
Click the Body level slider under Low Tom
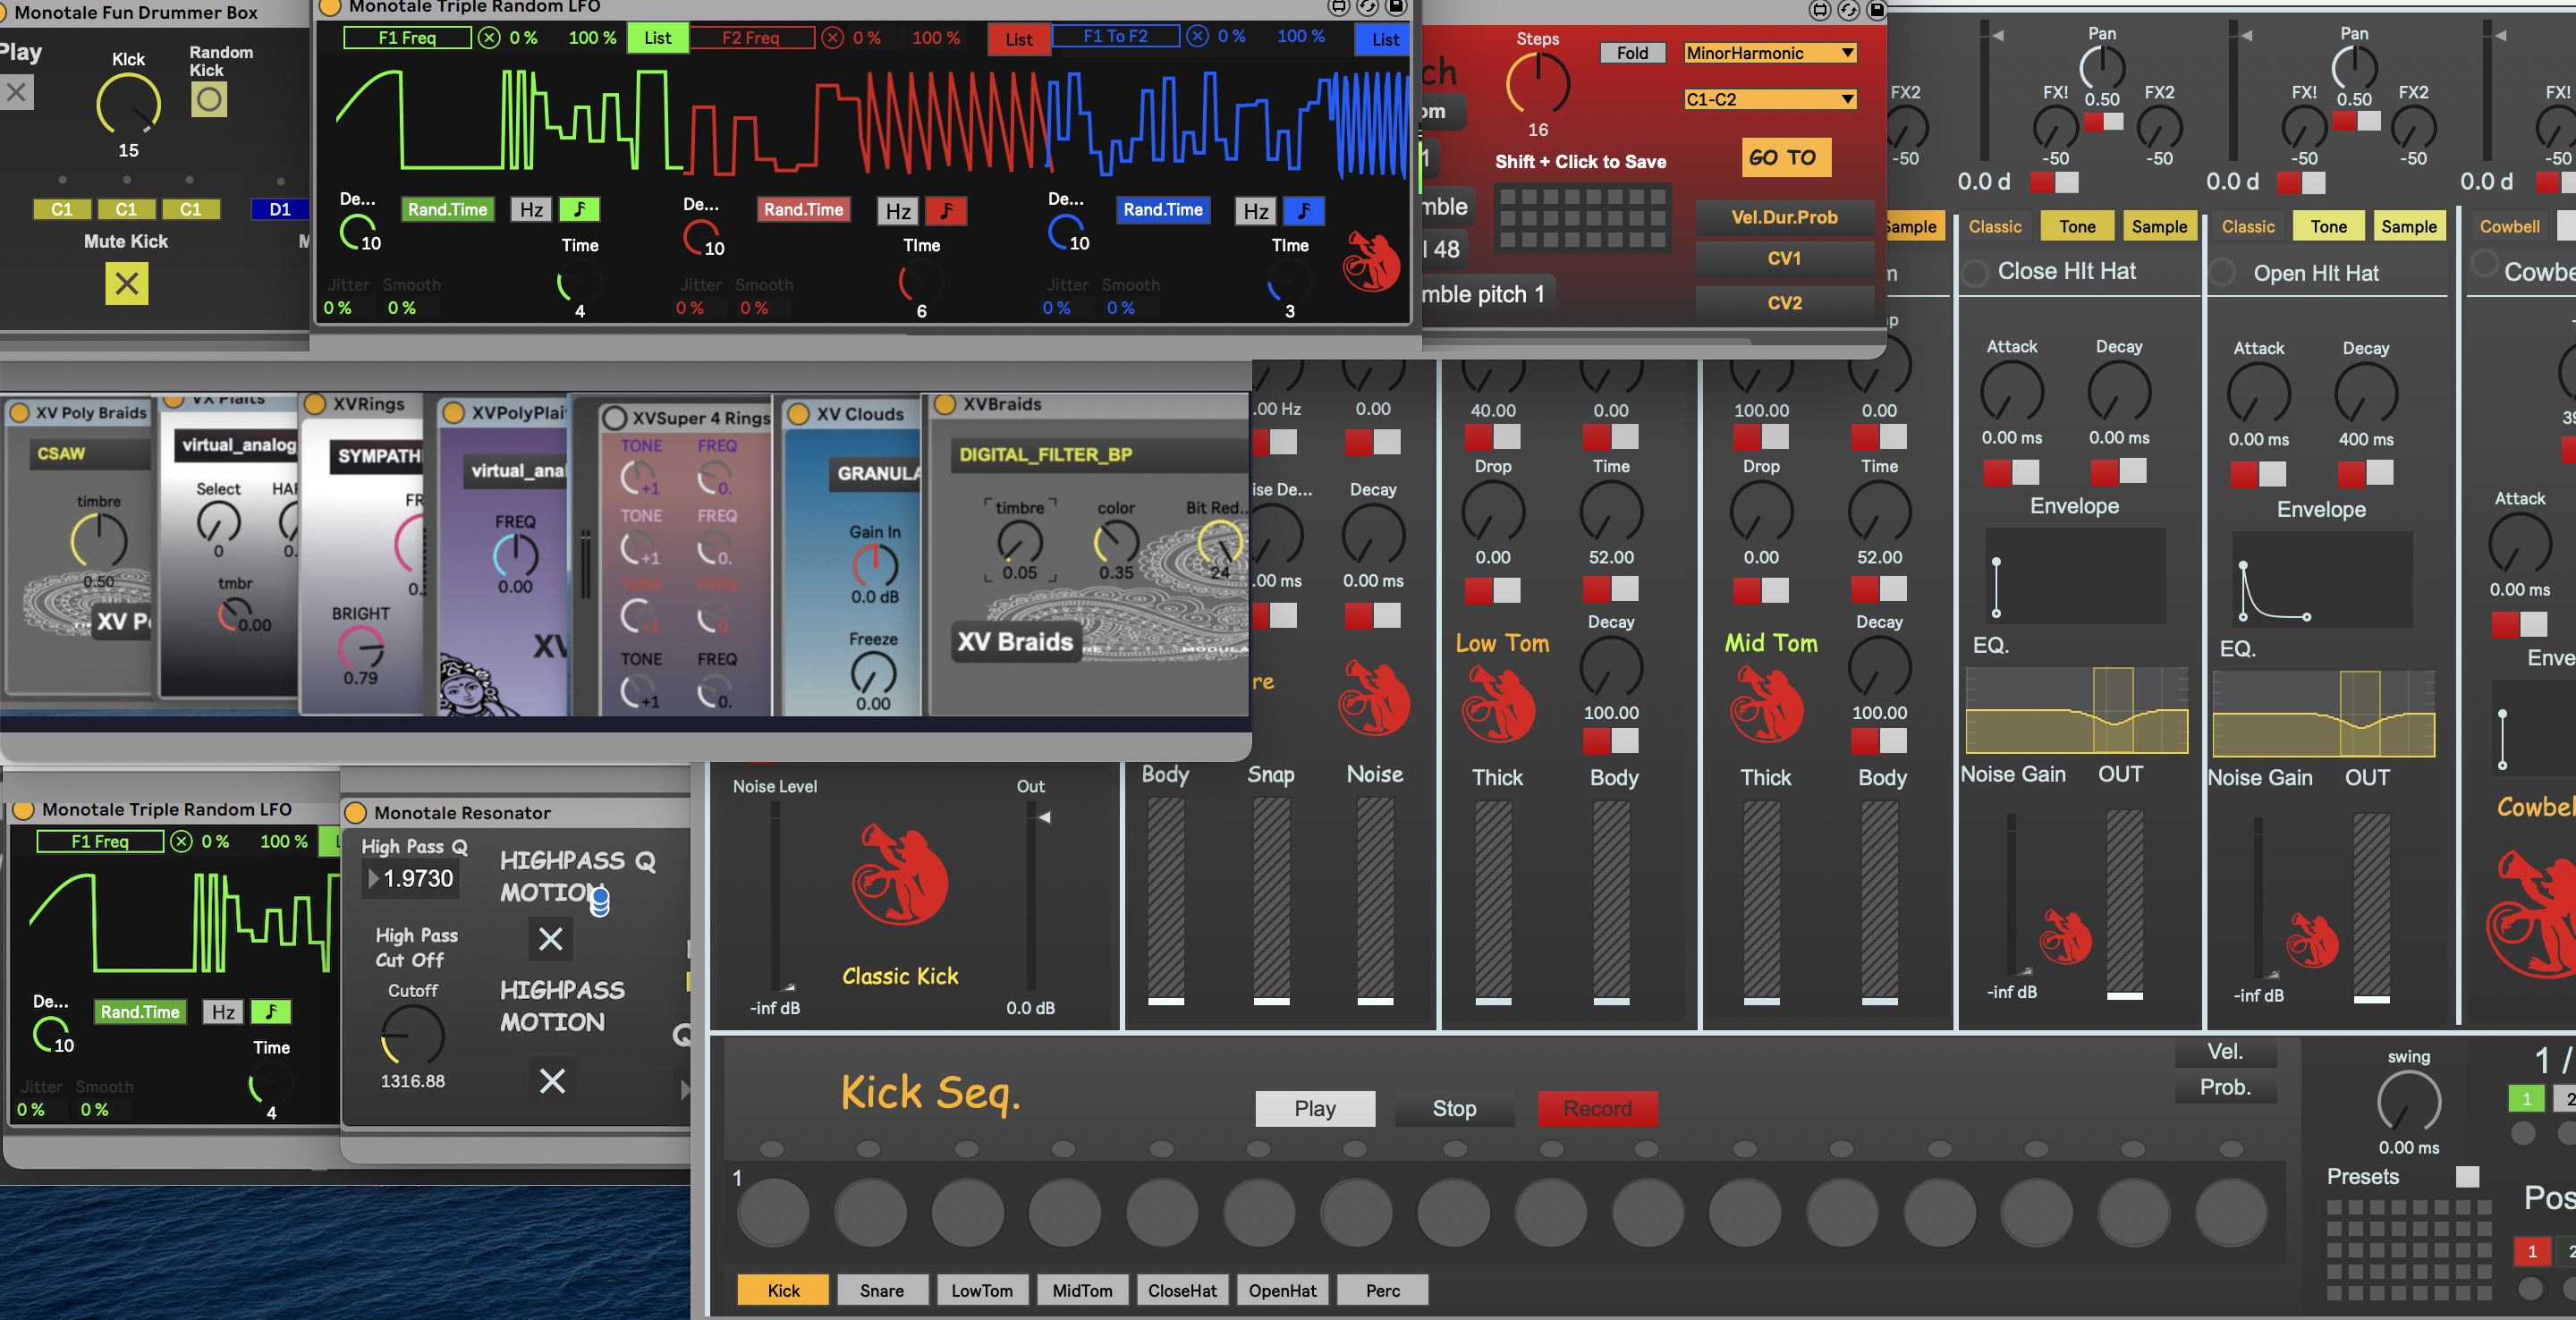(x=1611, y=900)
